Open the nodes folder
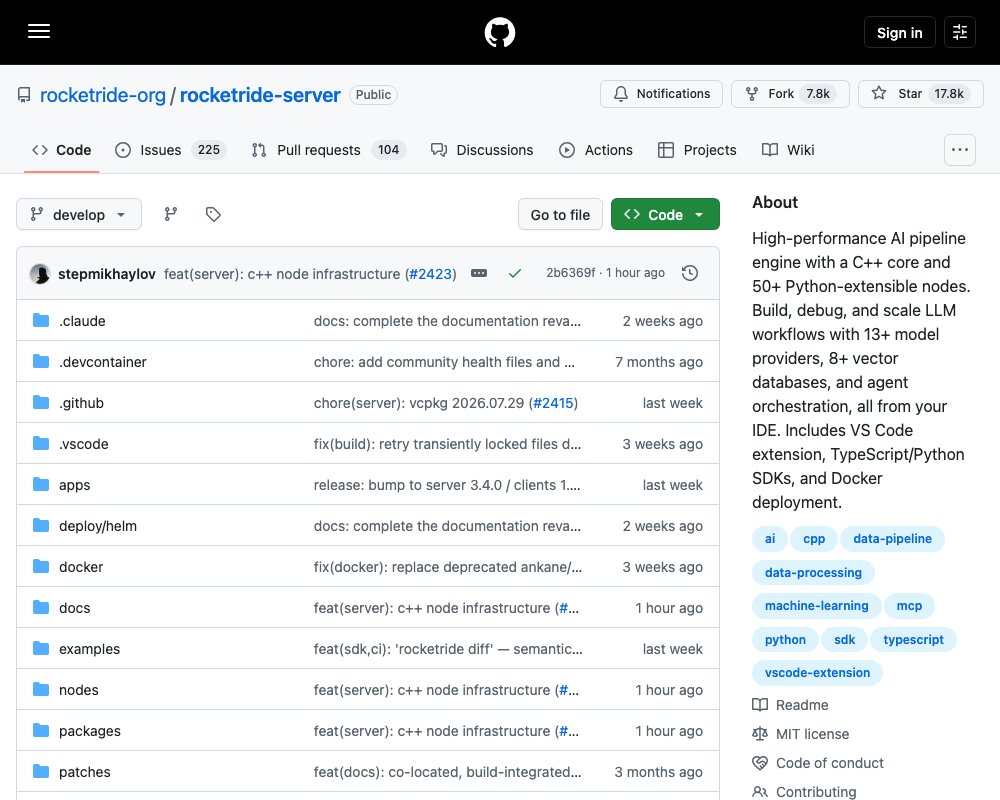Viewport: 1000px width, 800px height. [x=78, y=690]
